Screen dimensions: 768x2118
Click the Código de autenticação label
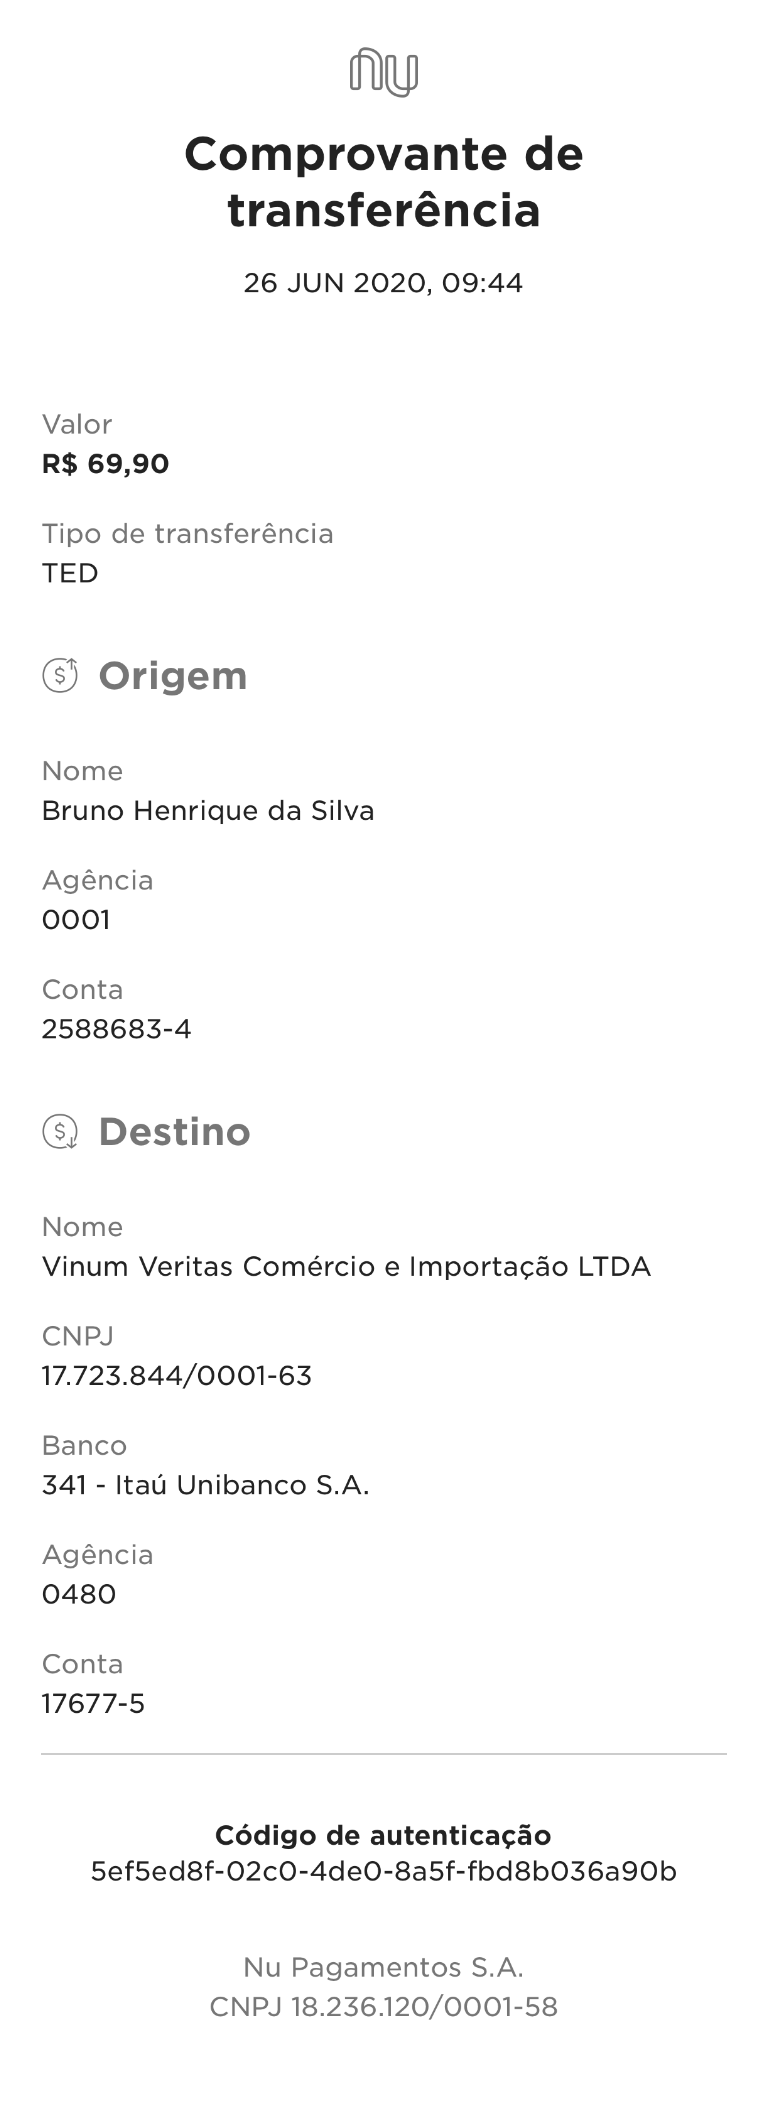click(384, 1835)
